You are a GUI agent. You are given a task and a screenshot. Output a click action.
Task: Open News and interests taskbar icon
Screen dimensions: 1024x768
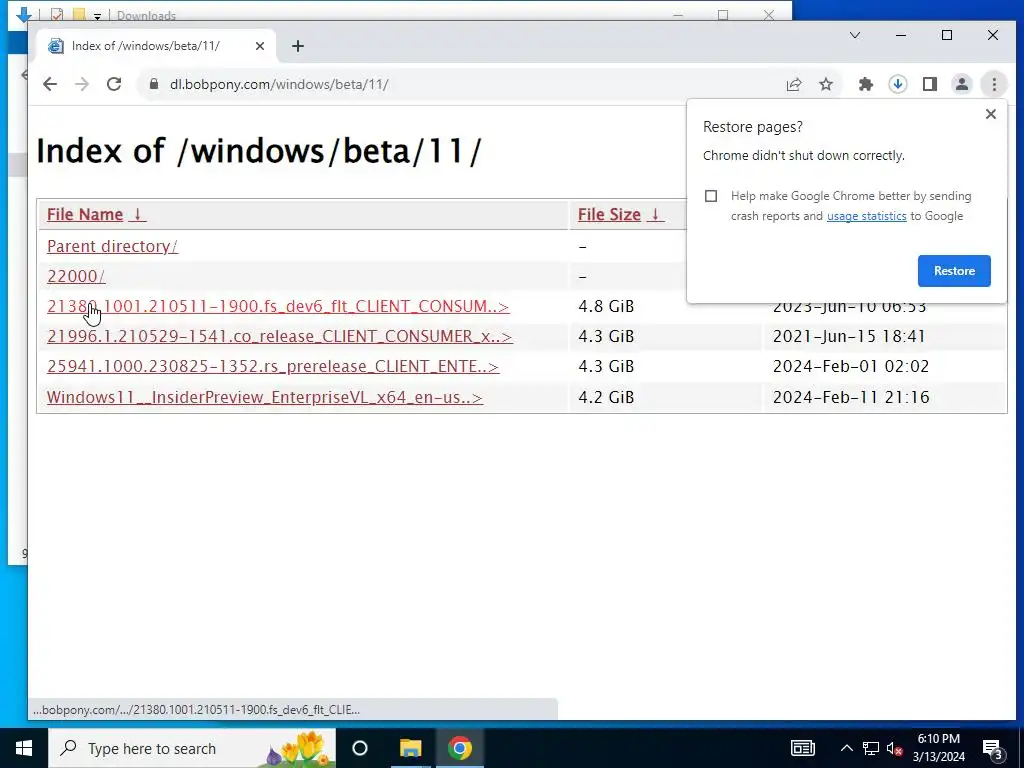pyautogui.click(x=803, y=748)
